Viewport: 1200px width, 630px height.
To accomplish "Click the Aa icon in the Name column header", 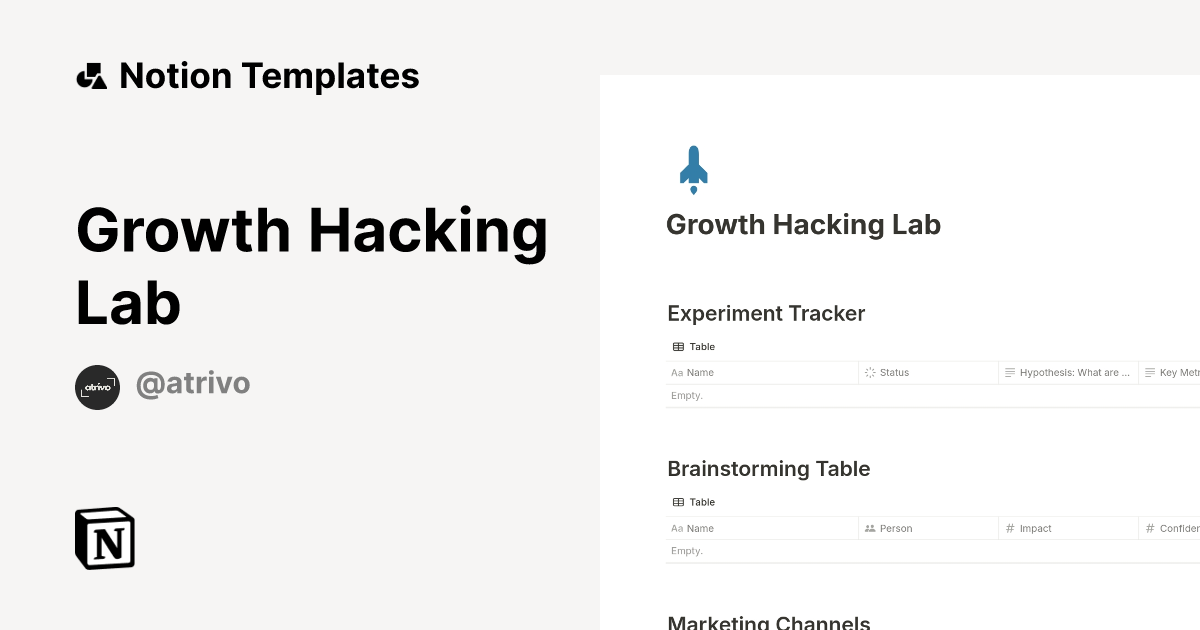I will tap(675, 372).
